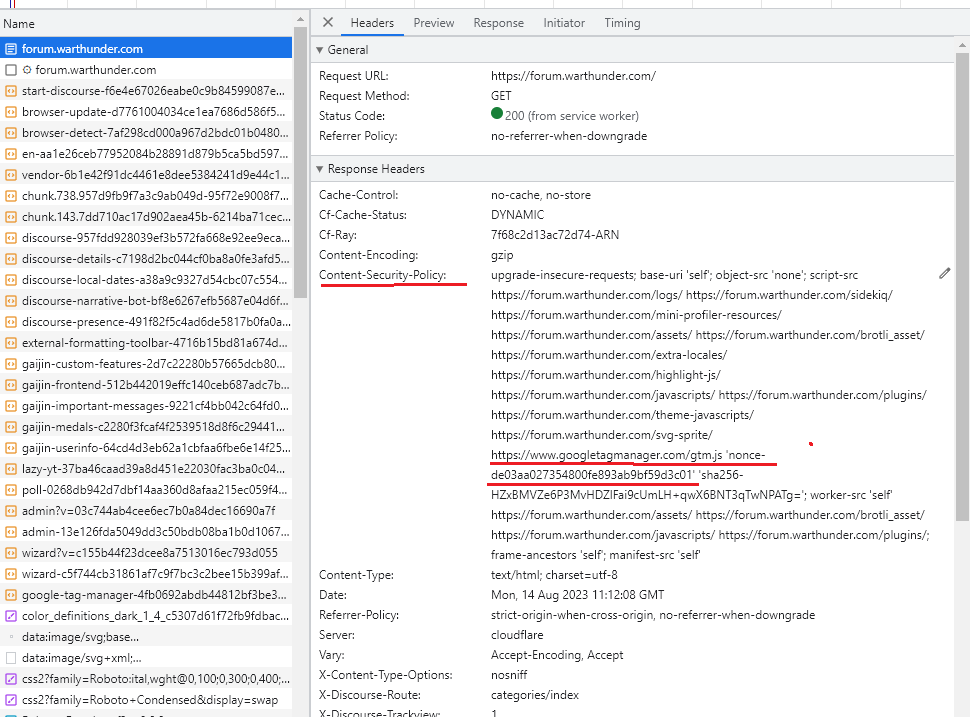Click the X-Discourse-Route value categories/index
This screenshot has height=717, width=970.
tap(535, 695)
